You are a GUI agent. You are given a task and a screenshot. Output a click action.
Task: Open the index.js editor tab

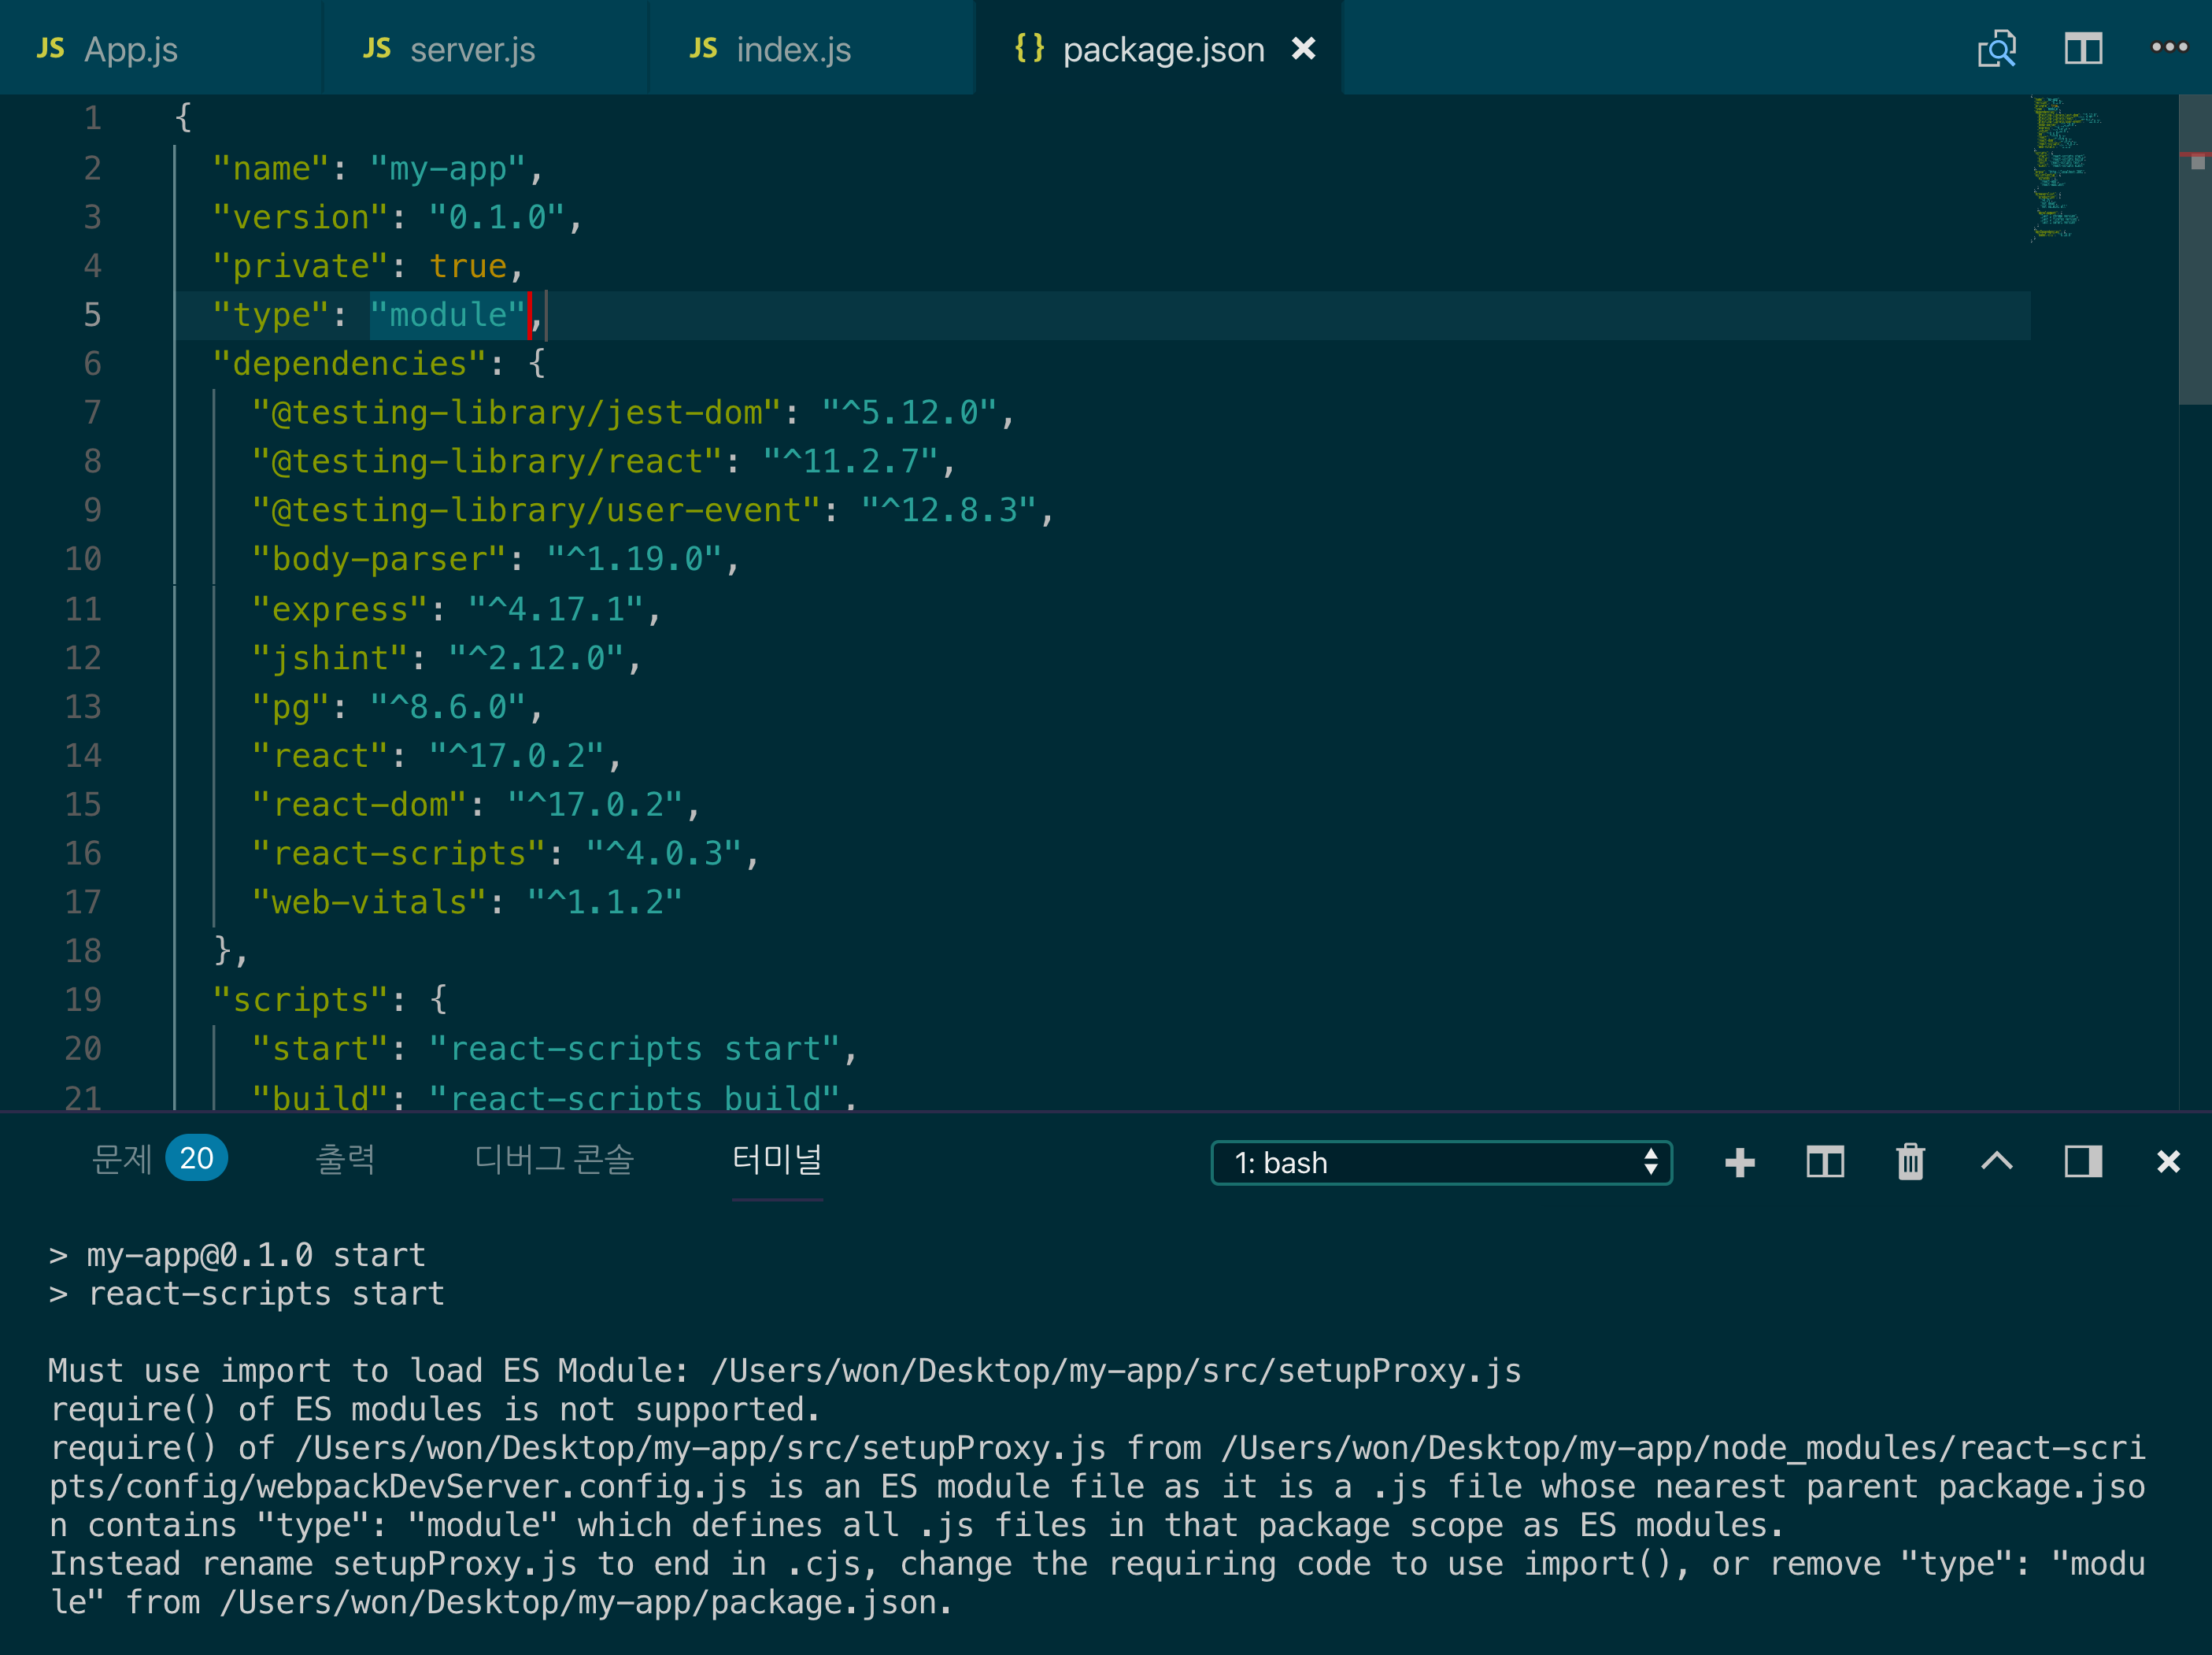click(x=812, y=48)
